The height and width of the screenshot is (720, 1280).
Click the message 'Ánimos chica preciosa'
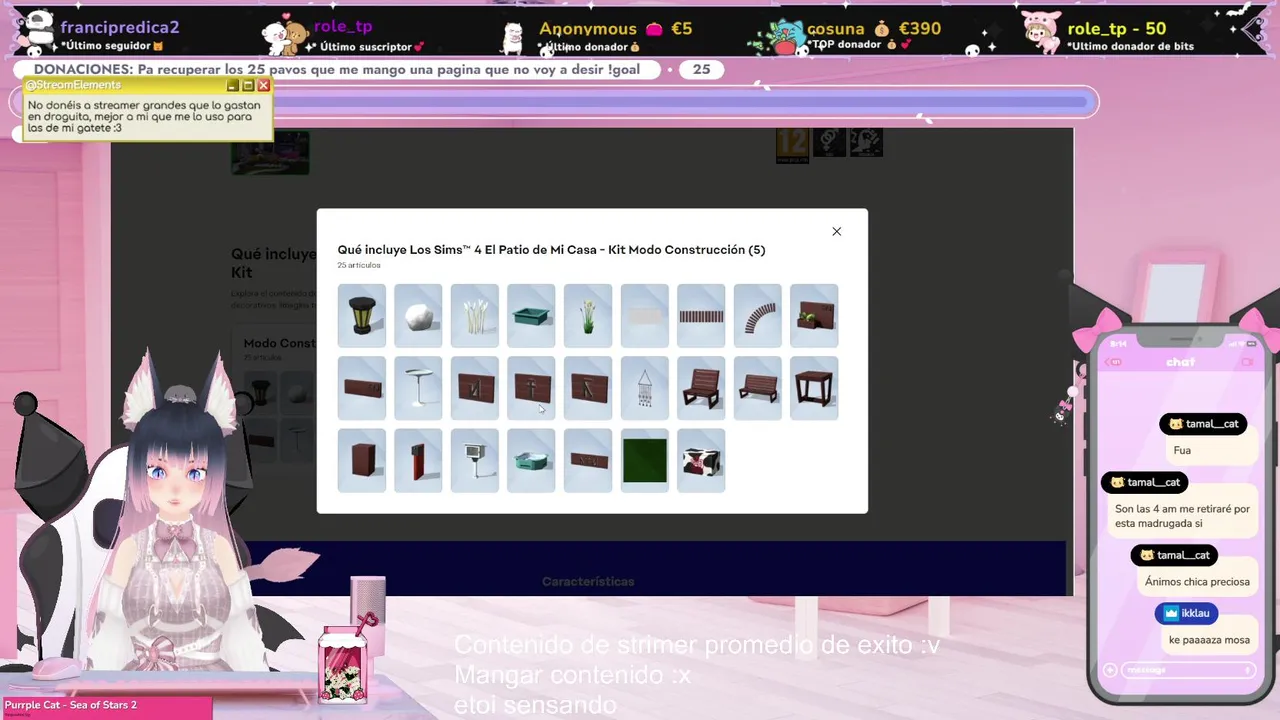click(1197, 581)
